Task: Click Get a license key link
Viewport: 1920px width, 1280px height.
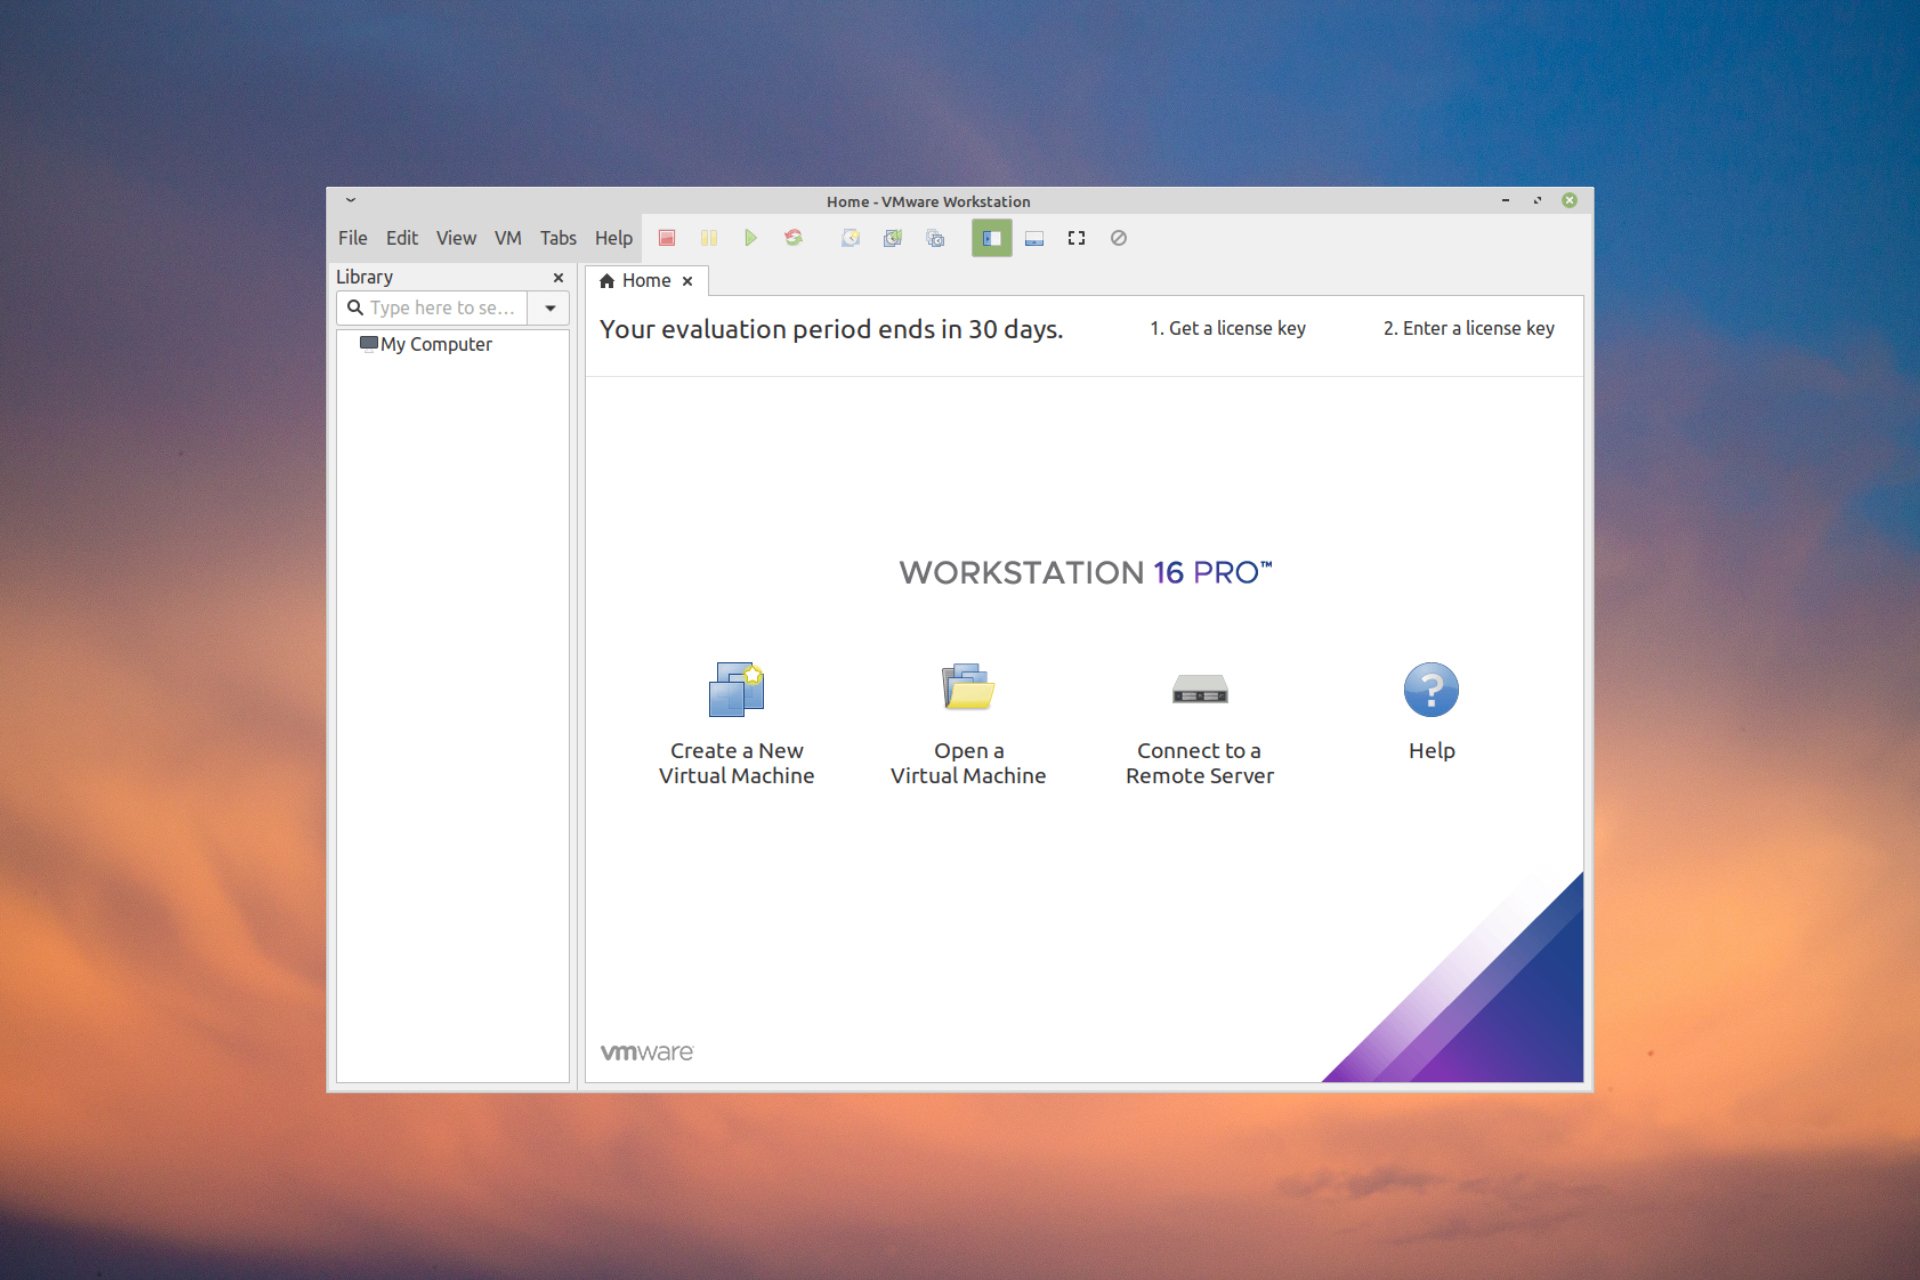Action: [x=1227, y=328]
